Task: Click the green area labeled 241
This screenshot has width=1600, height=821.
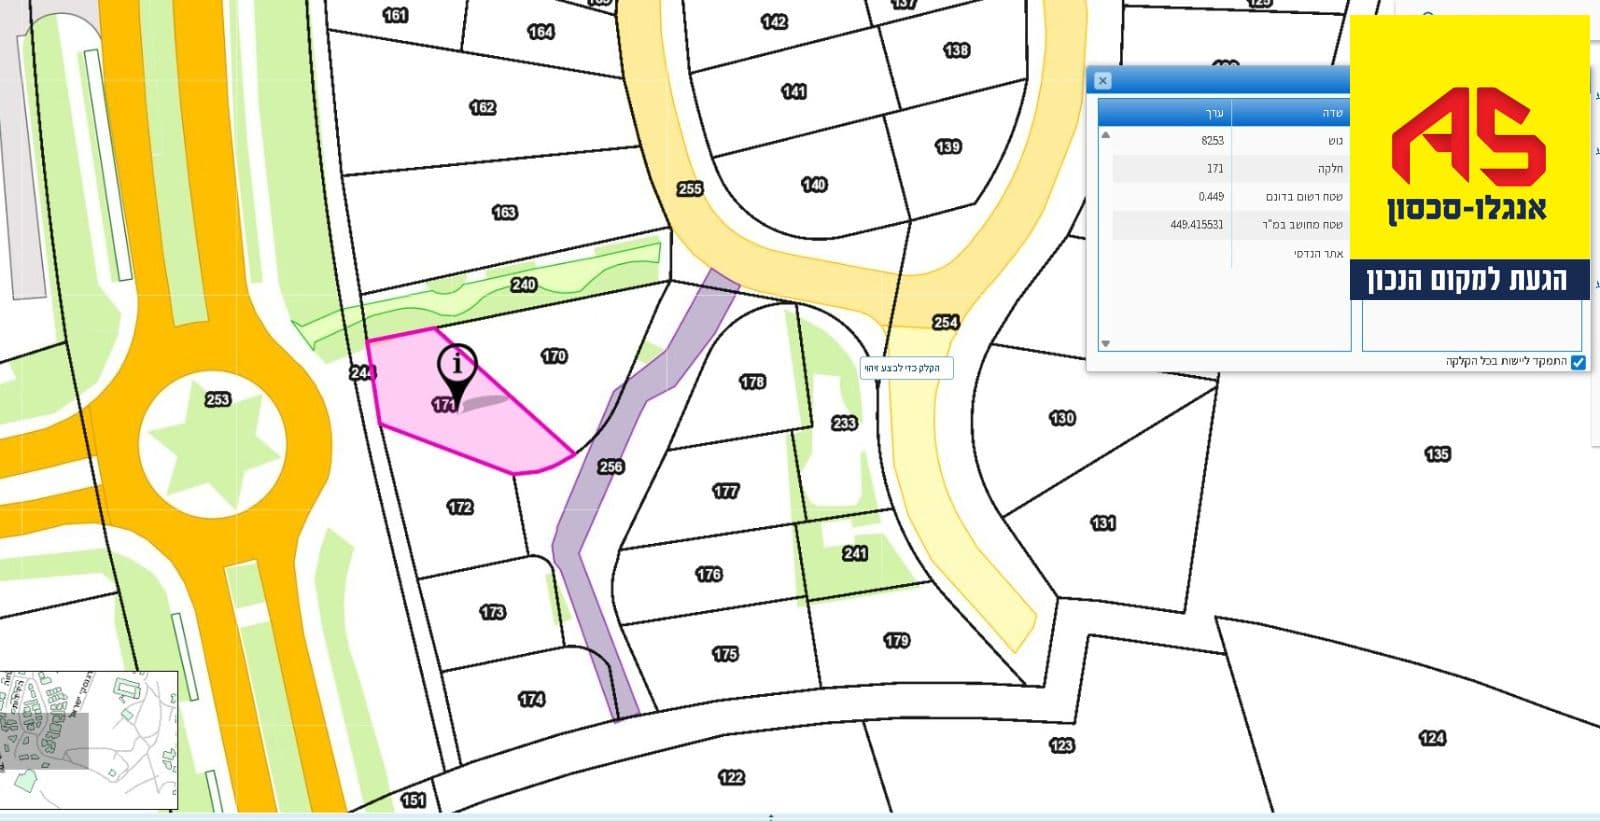Action: [854, 553]
